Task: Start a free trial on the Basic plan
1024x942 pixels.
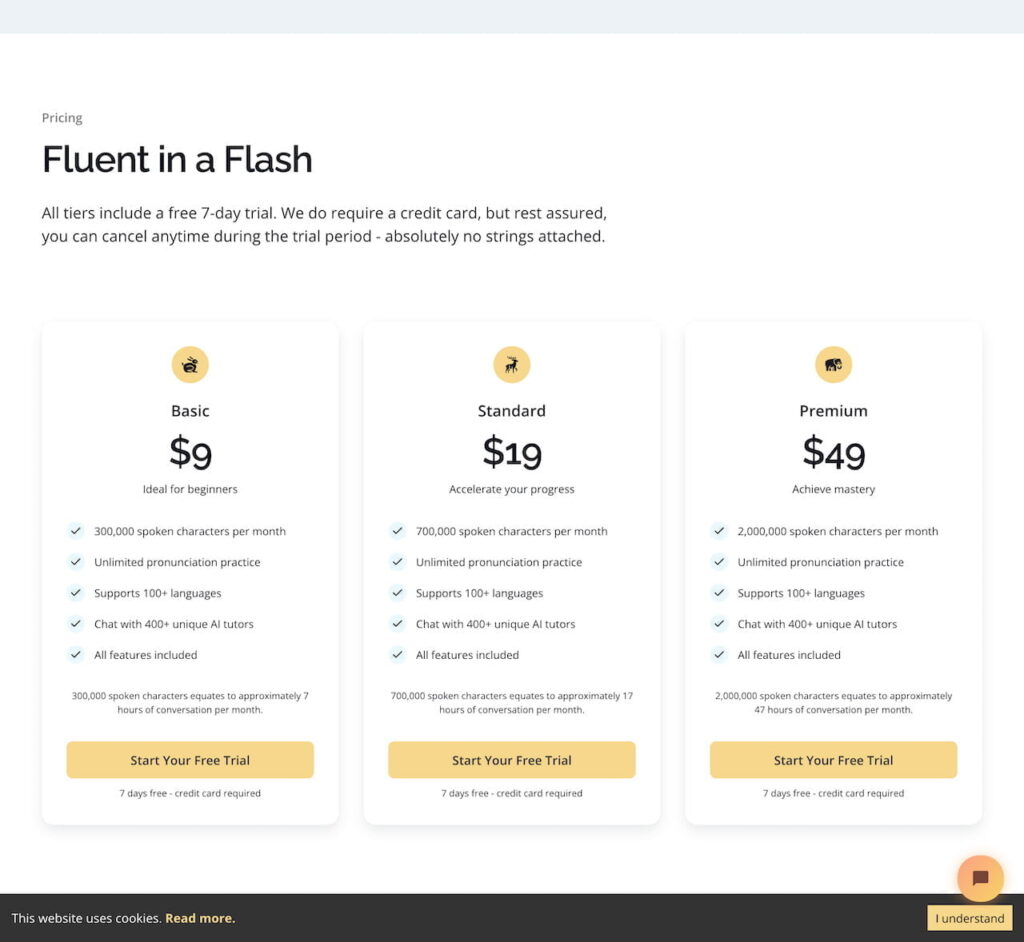Action: [x=190, y=760]
